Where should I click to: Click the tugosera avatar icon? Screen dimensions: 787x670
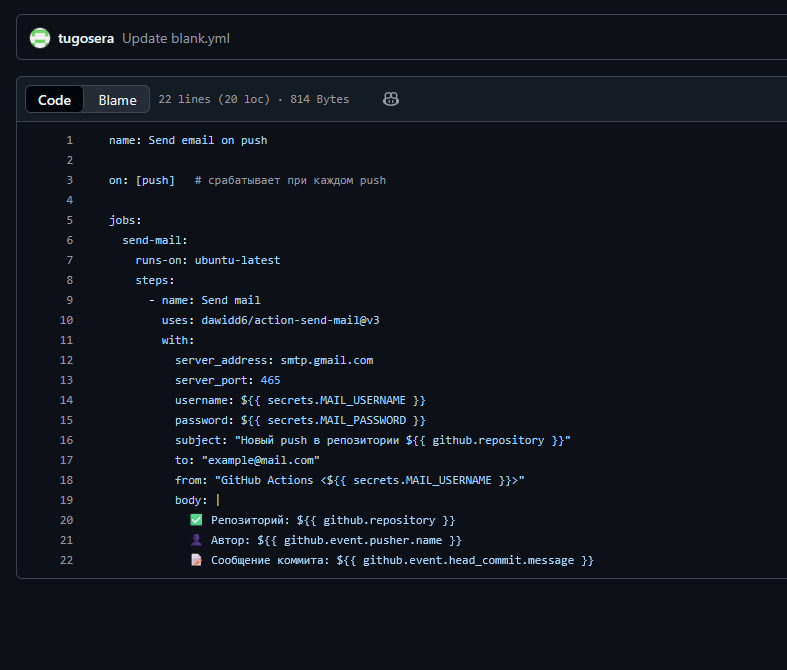40,39
